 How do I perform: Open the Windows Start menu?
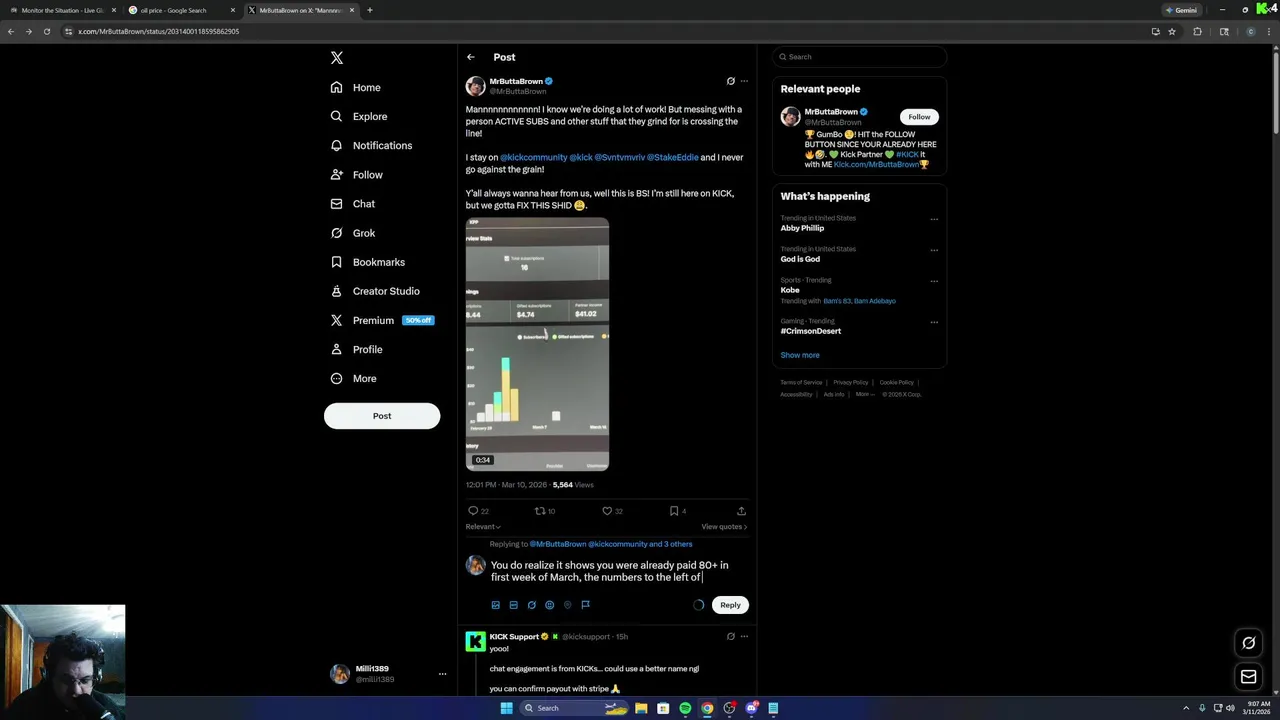[506, 708]
